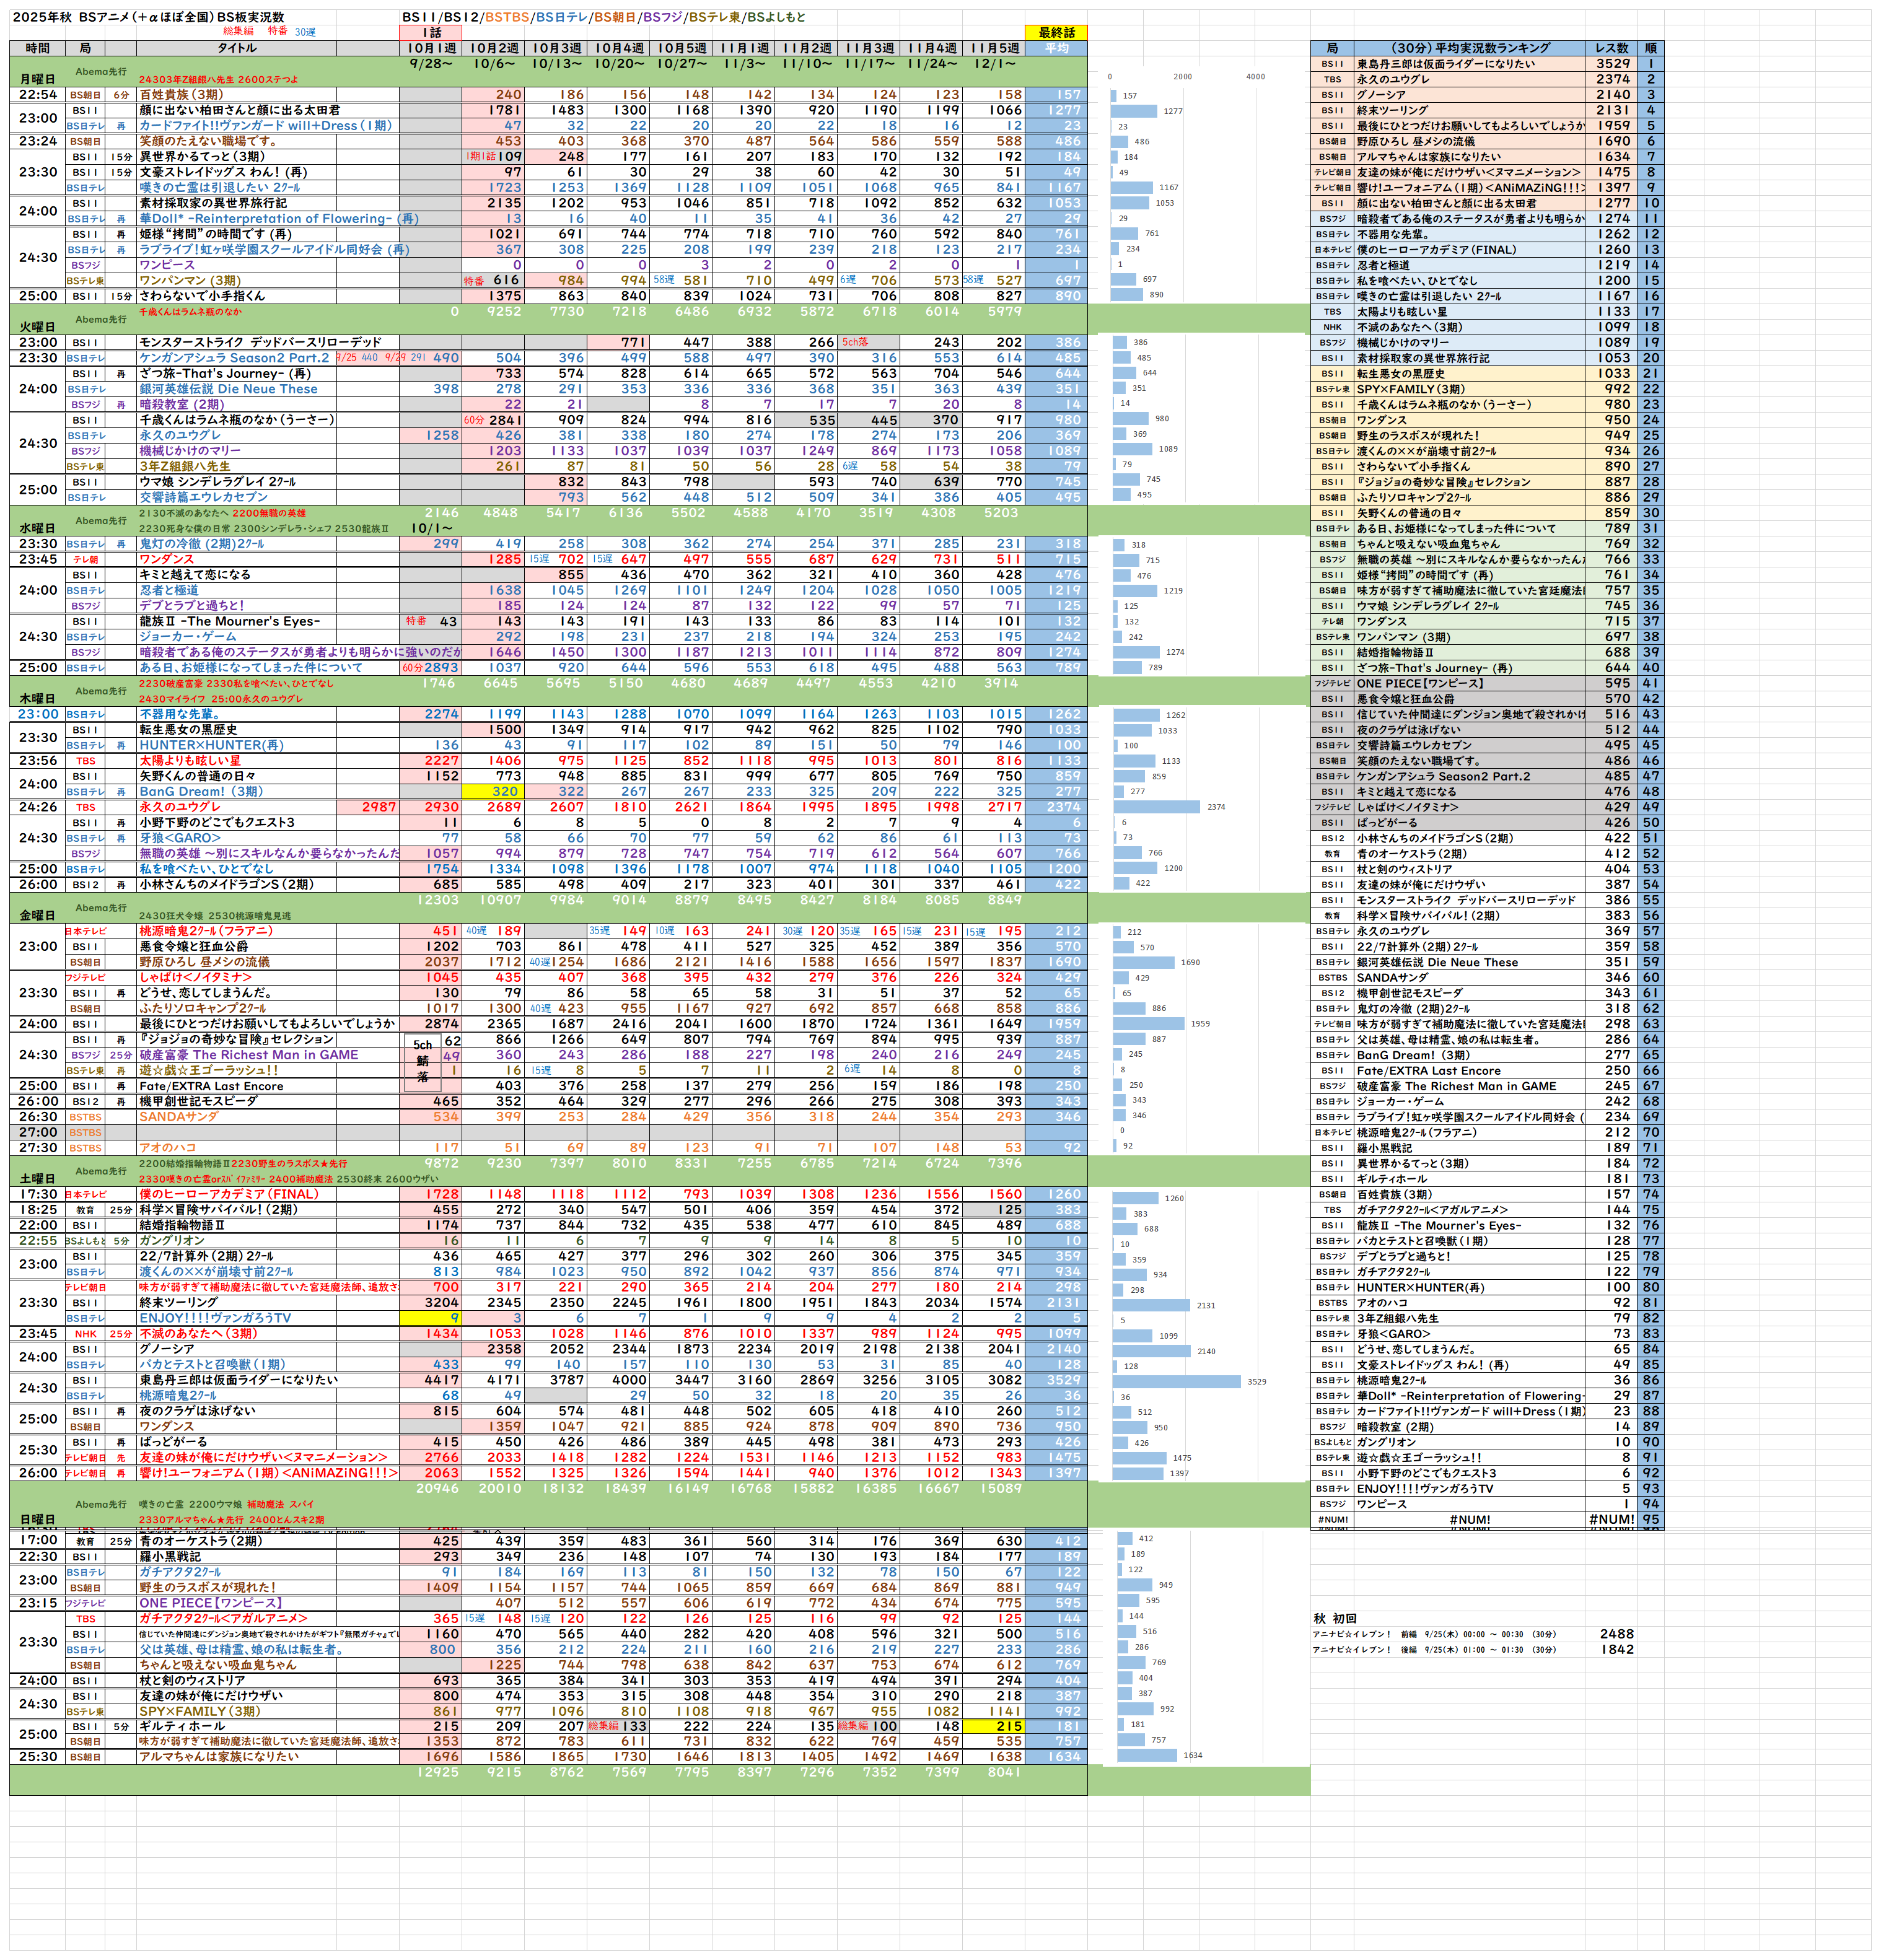1881x1960 pixels.
Task: Select the 2488 value beside アニナビ前編
Action: pos(1616,1634)
